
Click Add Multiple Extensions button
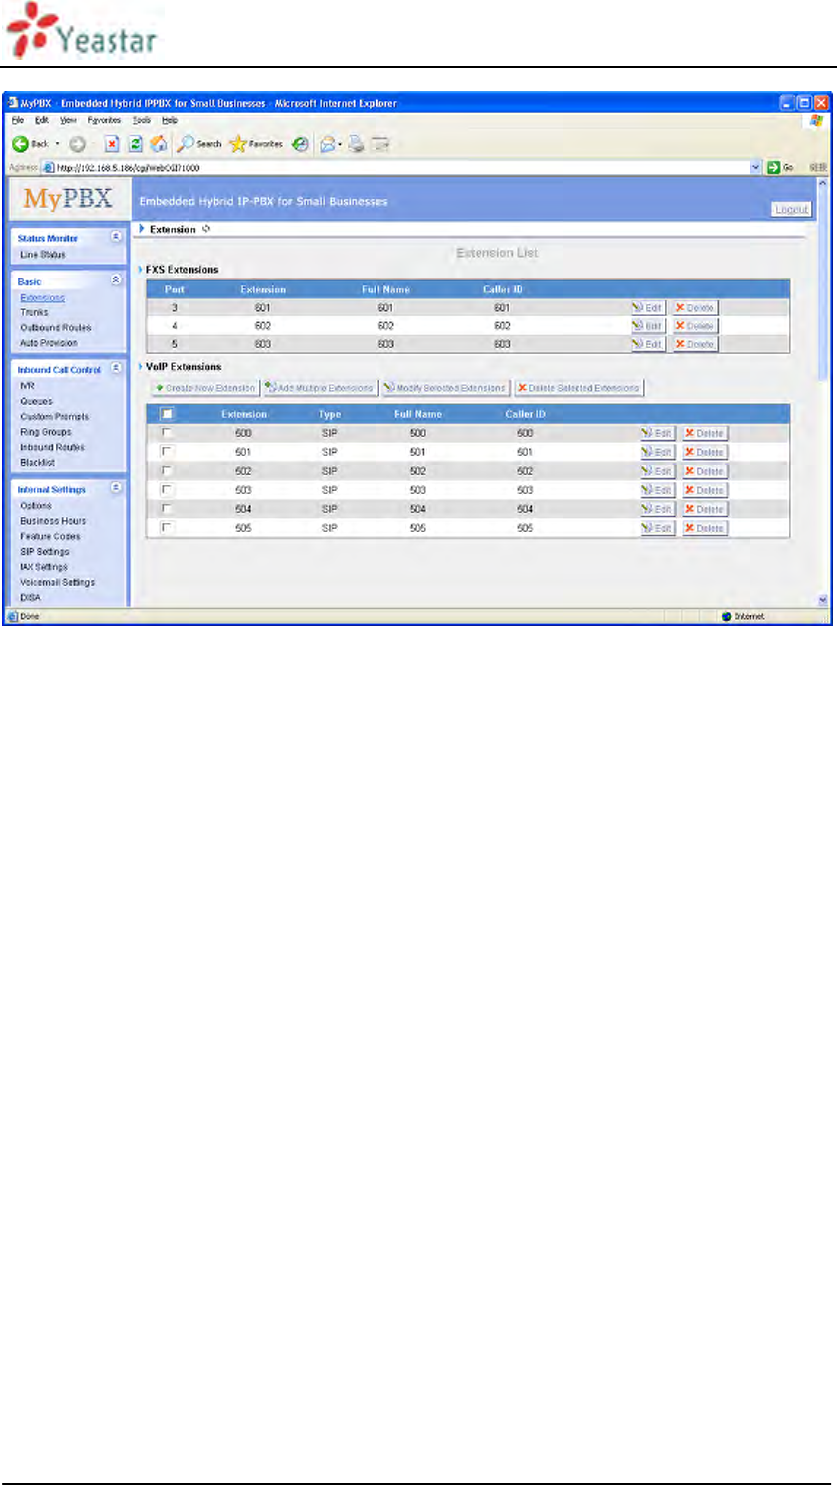click(320, 388)
